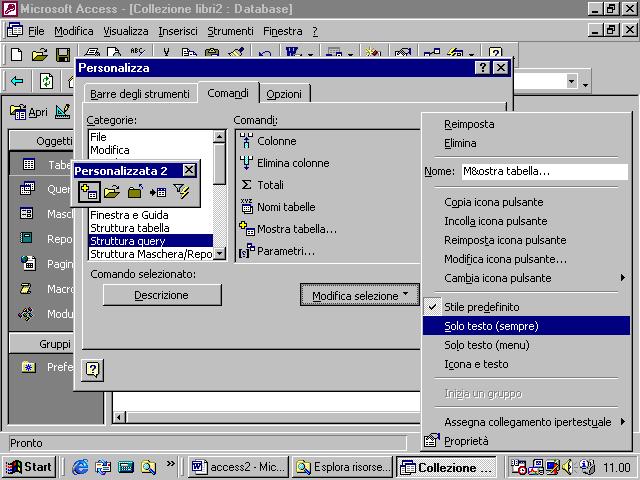This screenshot has height=480, width=640.
Task: Switch to access2 Word taskbar button
Action: coord(239,467)
